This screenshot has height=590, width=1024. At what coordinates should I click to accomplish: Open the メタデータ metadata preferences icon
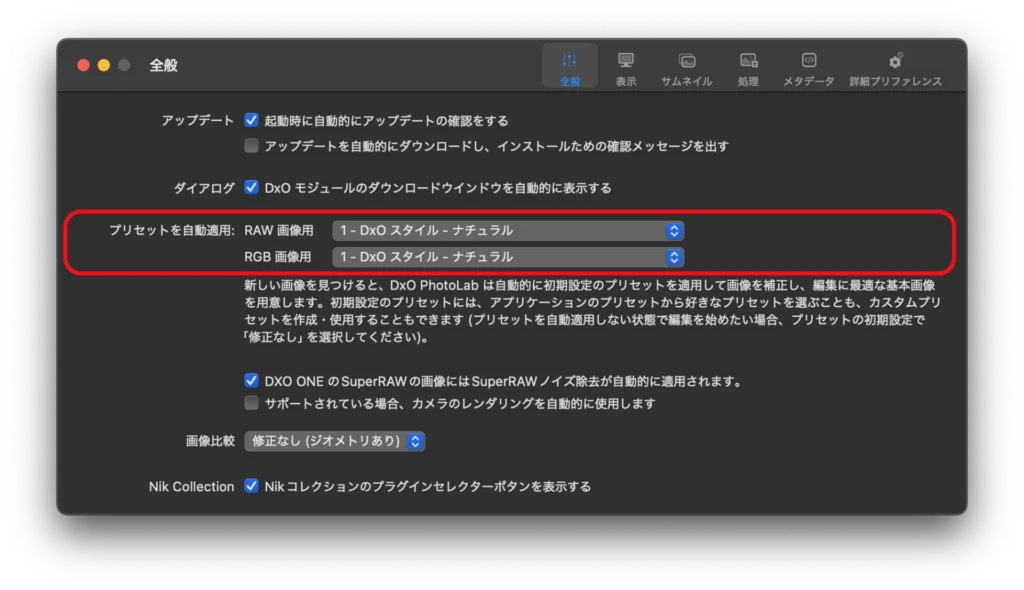tap(808, 61)
